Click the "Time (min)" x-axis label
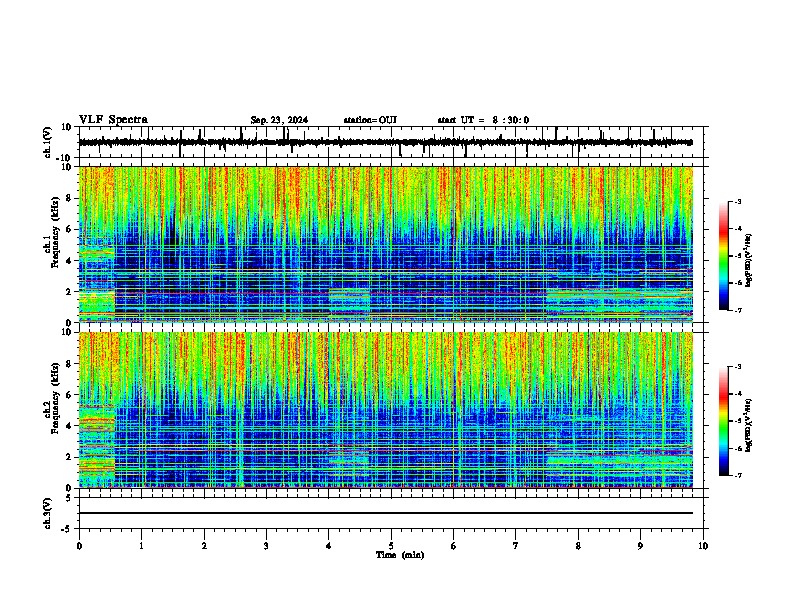Viewport: 792px width, 612px height. [400, 555]
